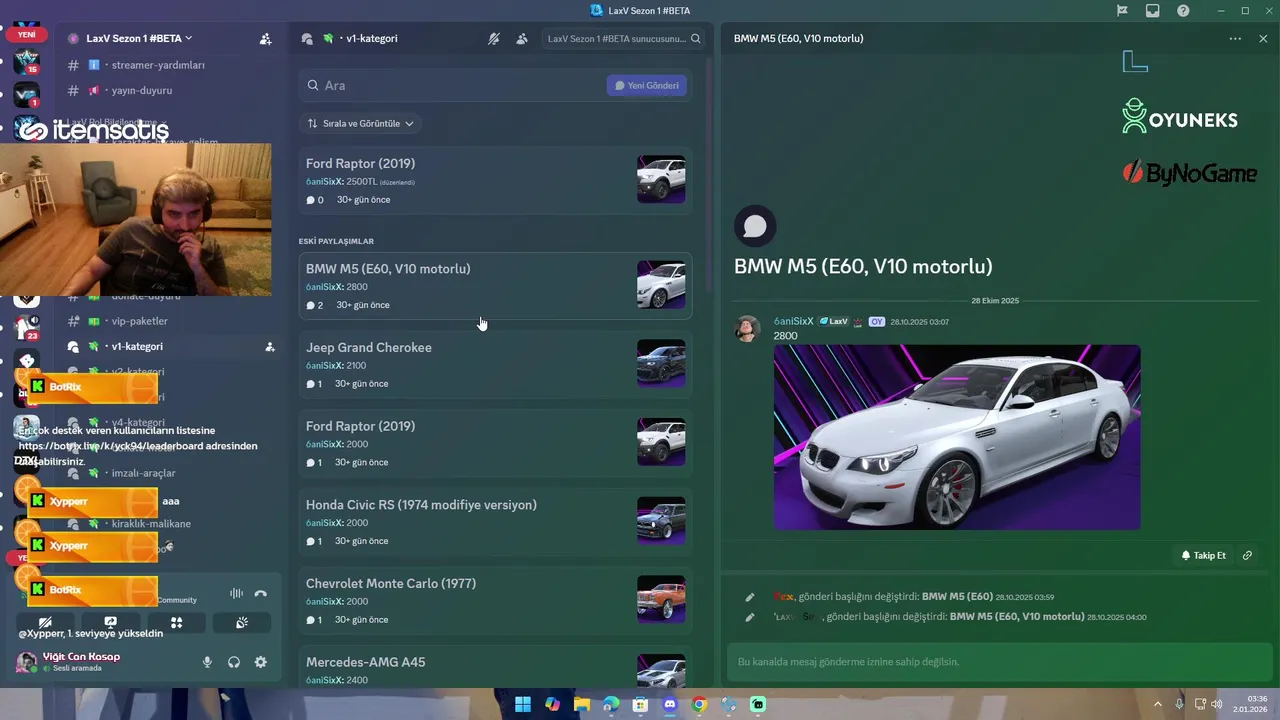
Task: Open Discord help icon in title bar
Action: point(1183,11)
